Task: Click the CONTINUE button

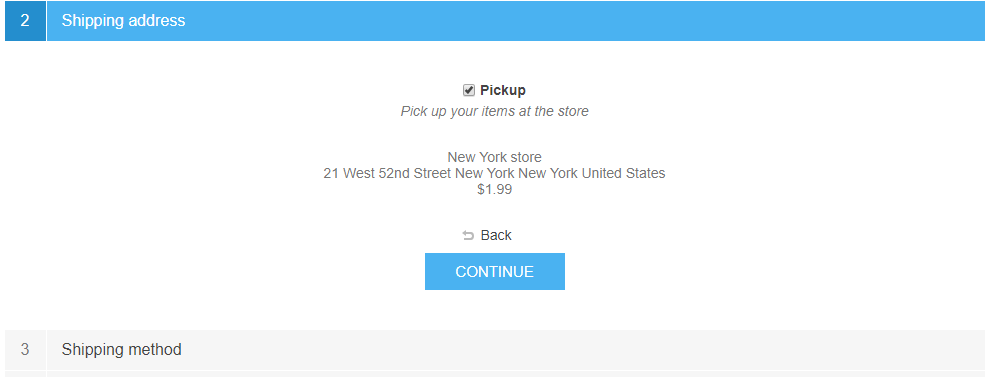Action: click(494, 272)
